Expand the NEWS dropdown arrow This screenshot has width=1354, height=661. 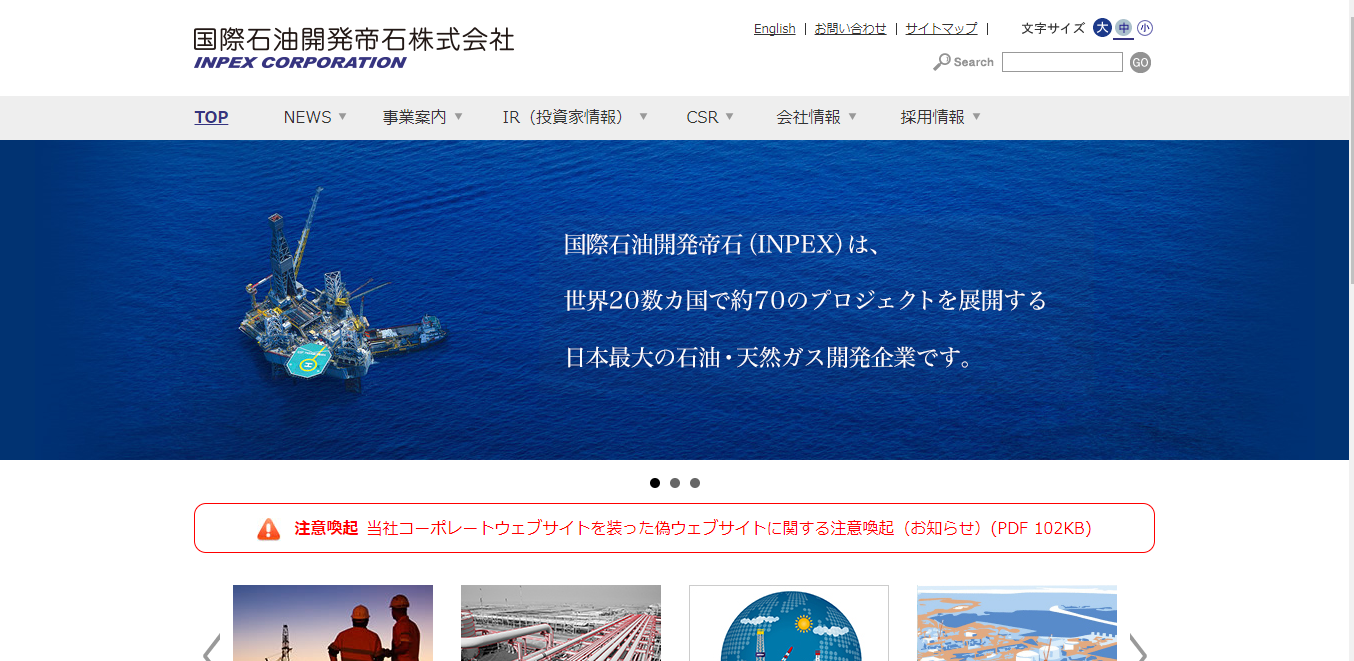point(343,116)
